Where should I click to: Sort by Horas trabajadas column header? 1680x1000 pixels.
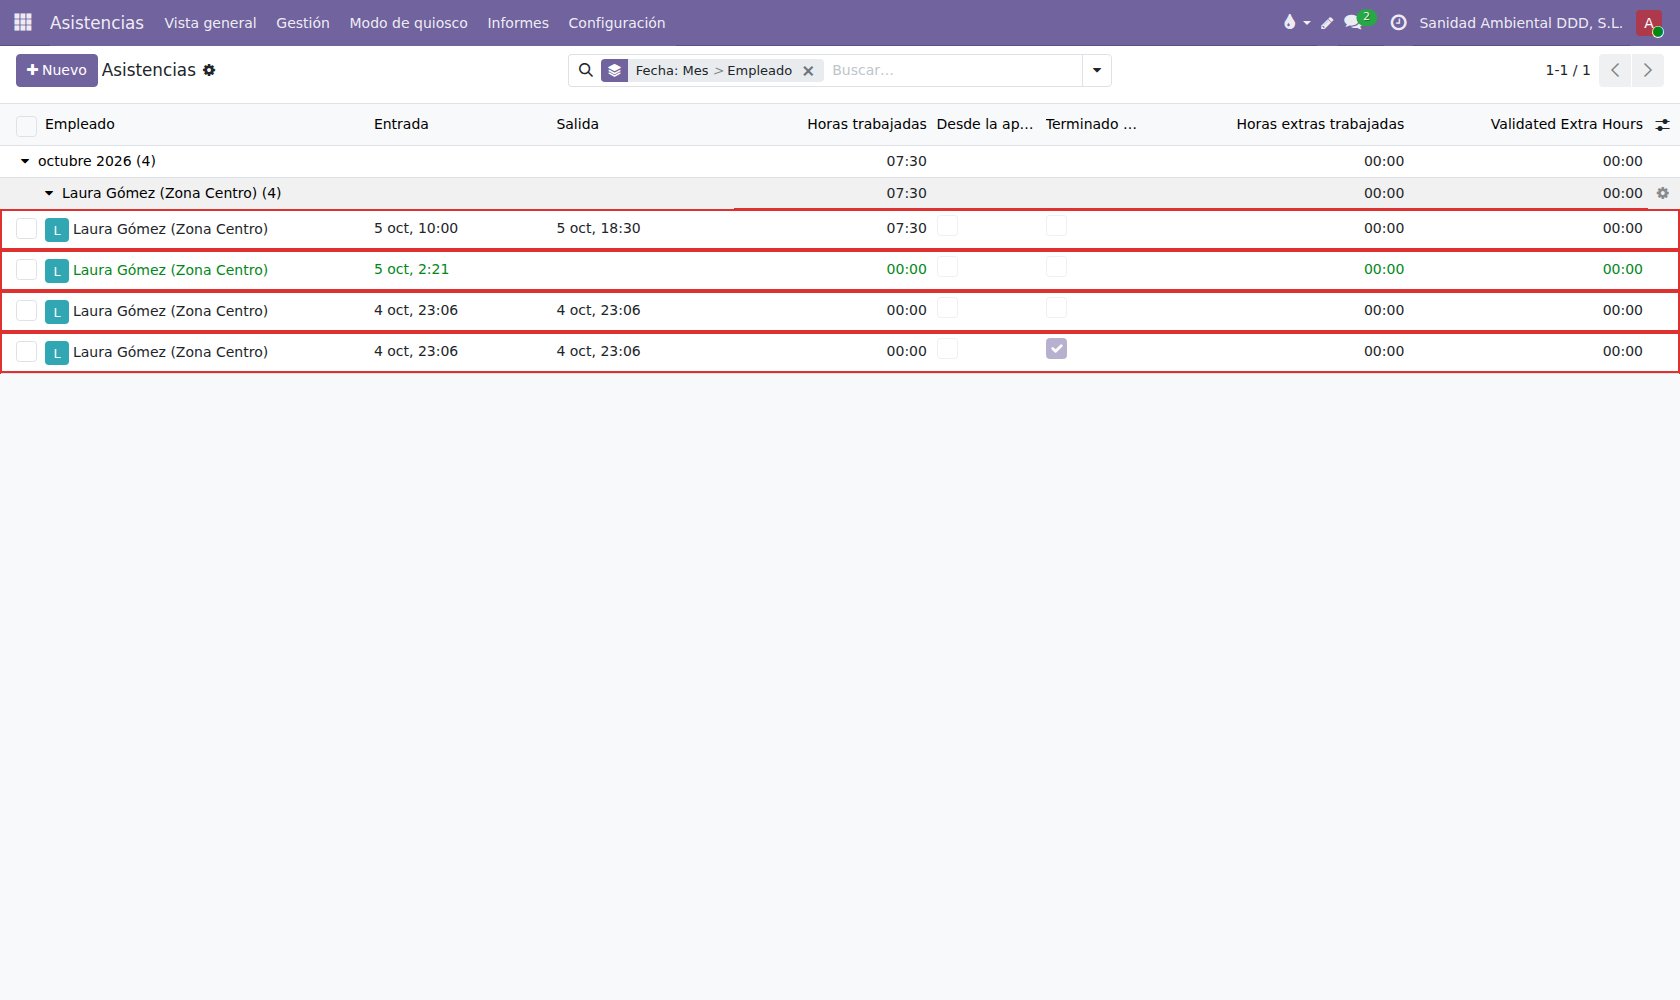(x=867, y=124)
